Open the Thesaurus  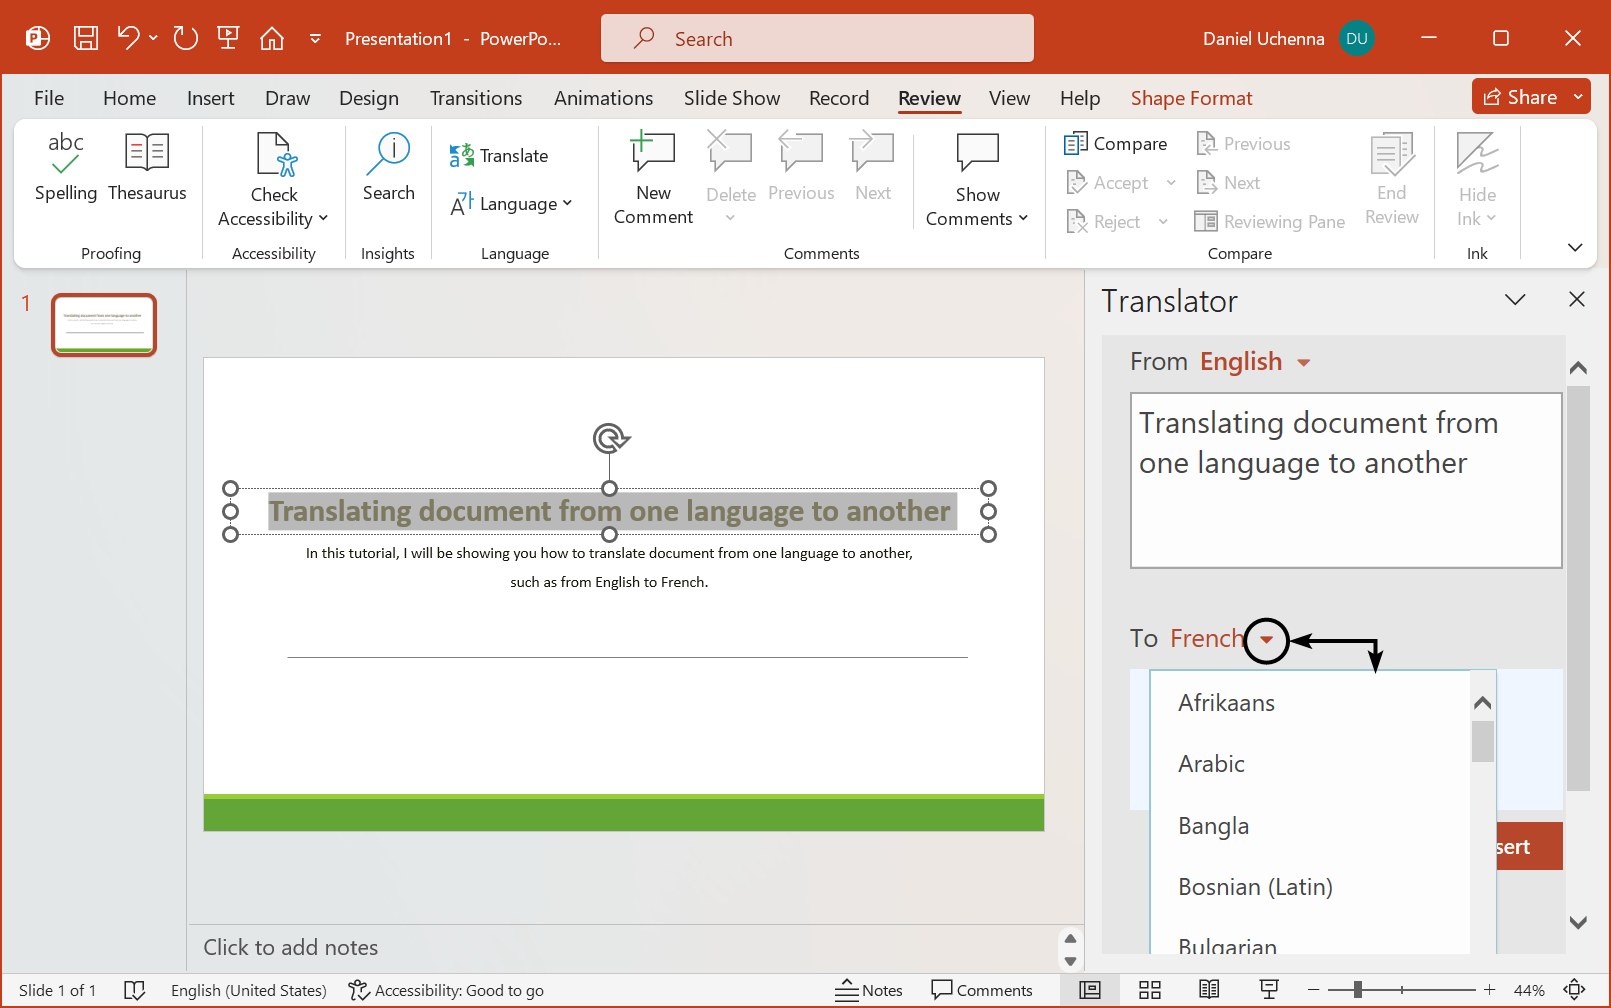click(146, 170)
